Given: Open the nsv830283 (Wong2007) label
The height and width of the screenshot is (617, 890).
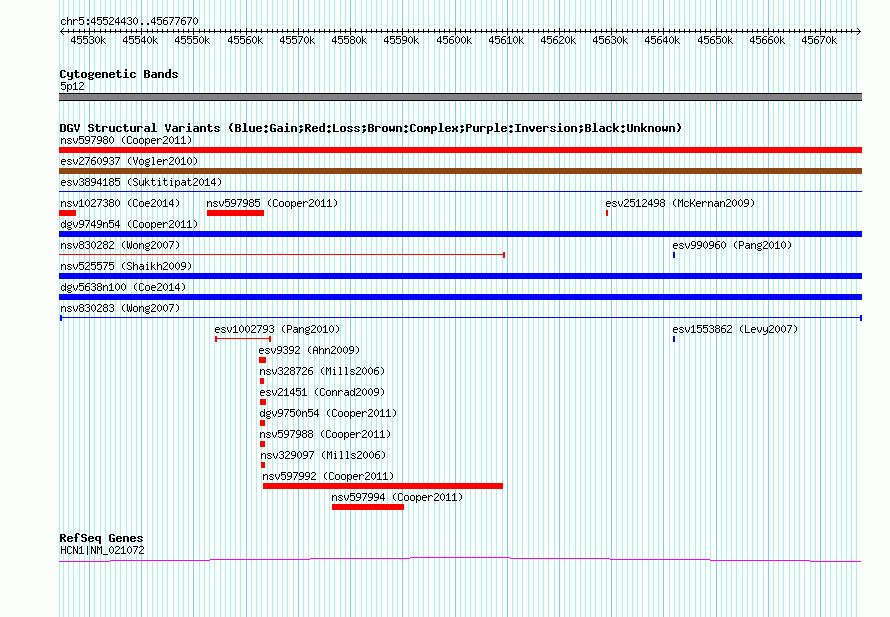Looking at the screenshot, I should pos(120,308).
